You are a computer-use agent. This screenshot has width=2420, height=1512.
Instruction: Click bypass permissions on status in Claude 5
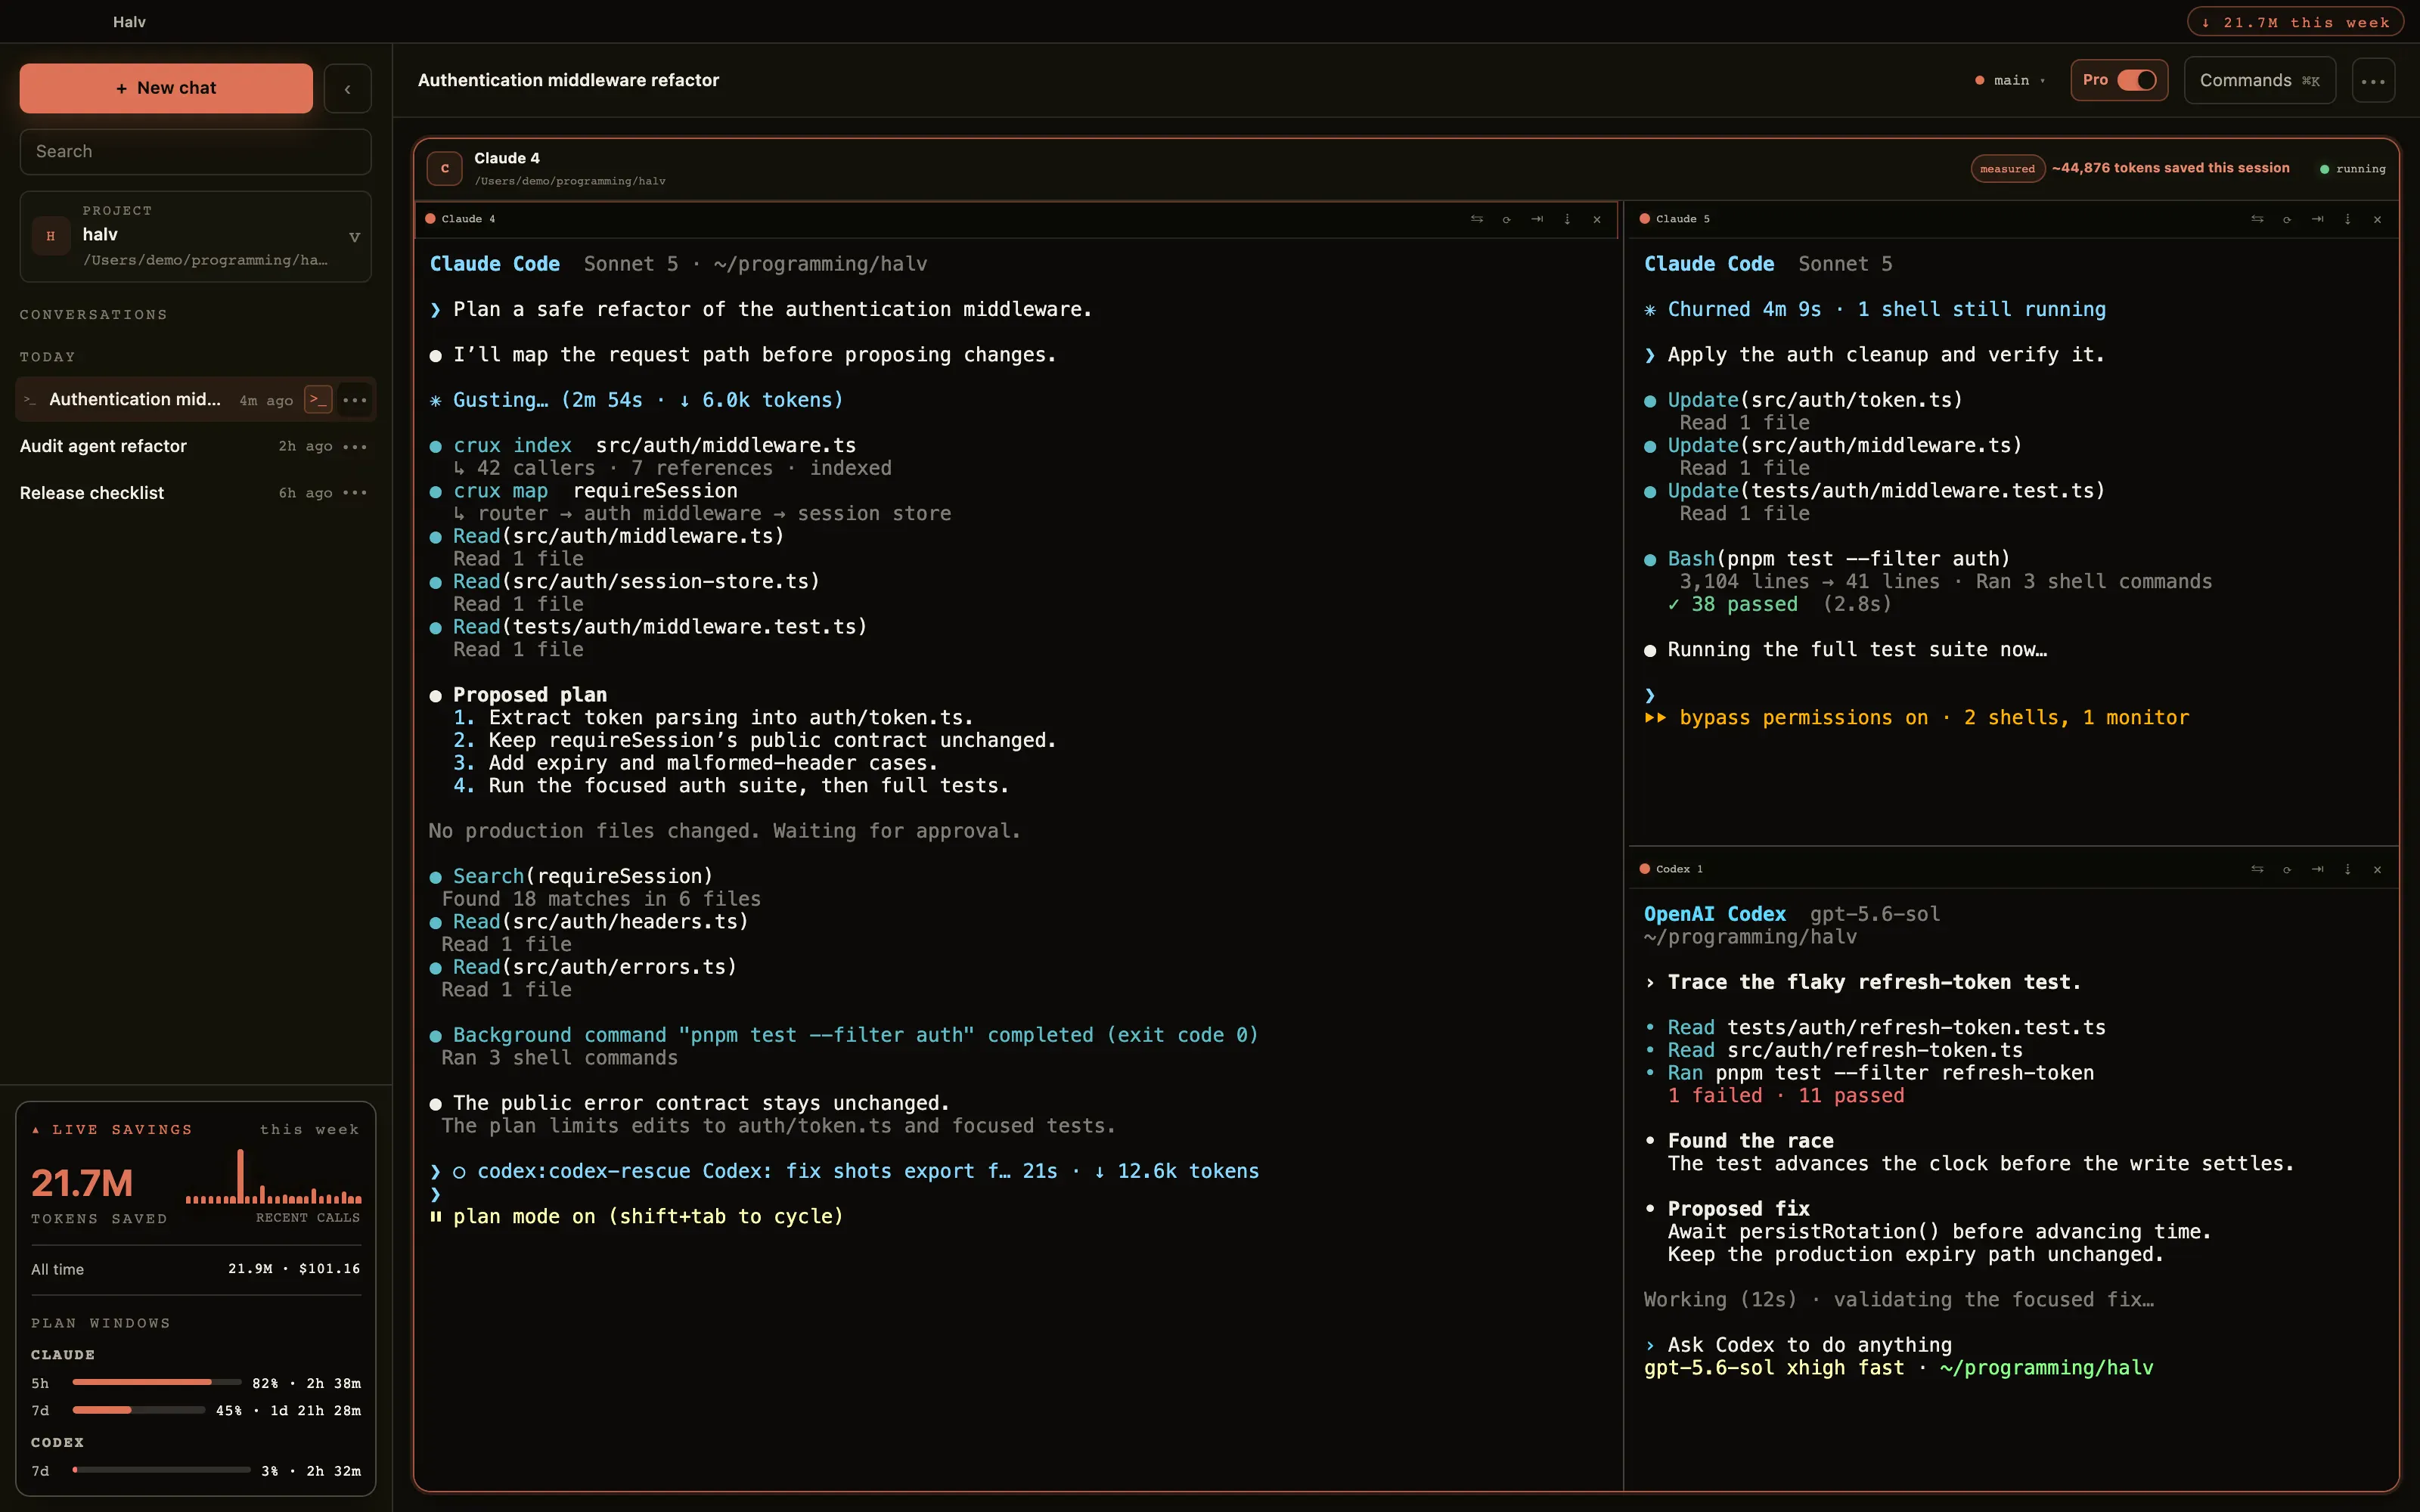[x=1916, y=717]
